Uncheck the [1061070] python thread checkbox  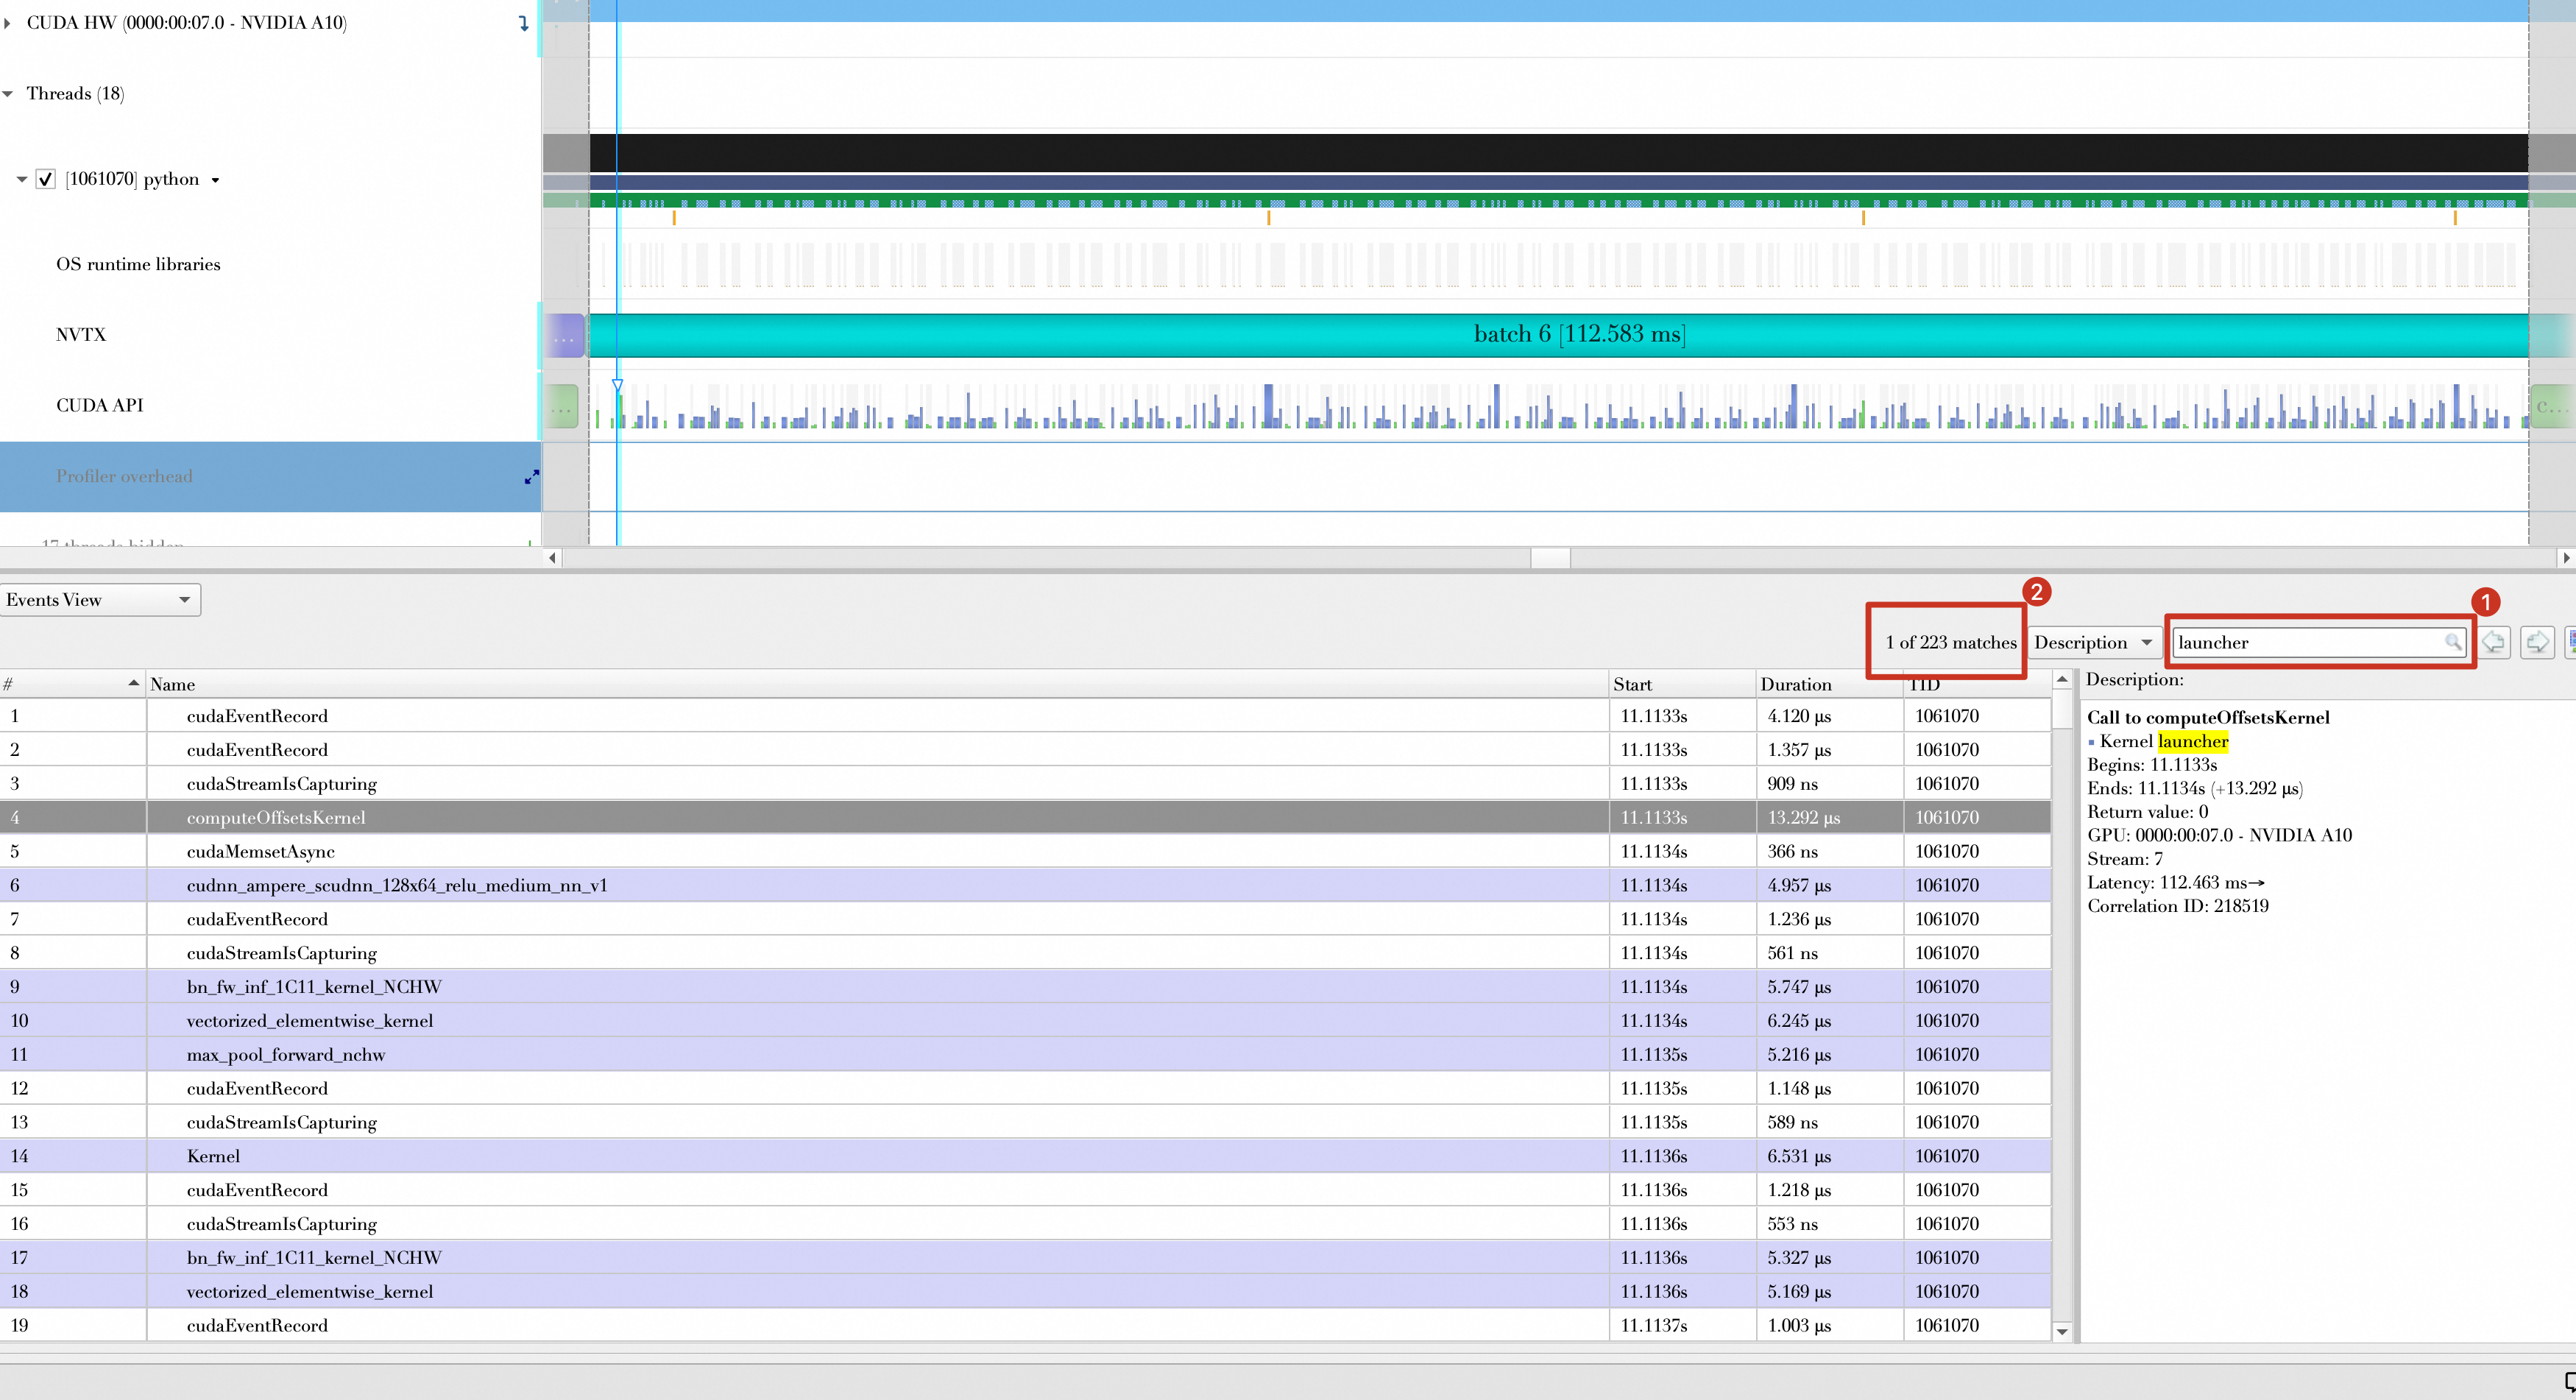pyautogui.click(x=45, y=179)
